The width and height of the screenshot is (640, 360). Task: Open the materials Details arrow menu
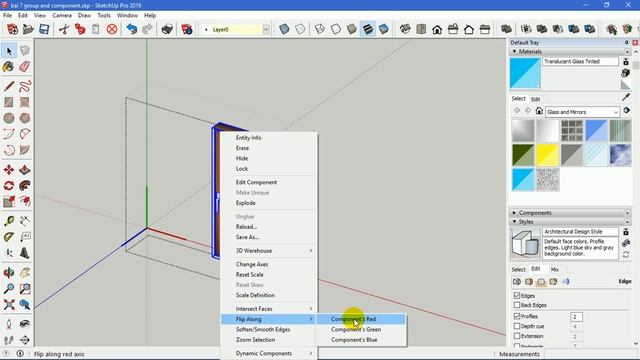(x=627, y=111)
